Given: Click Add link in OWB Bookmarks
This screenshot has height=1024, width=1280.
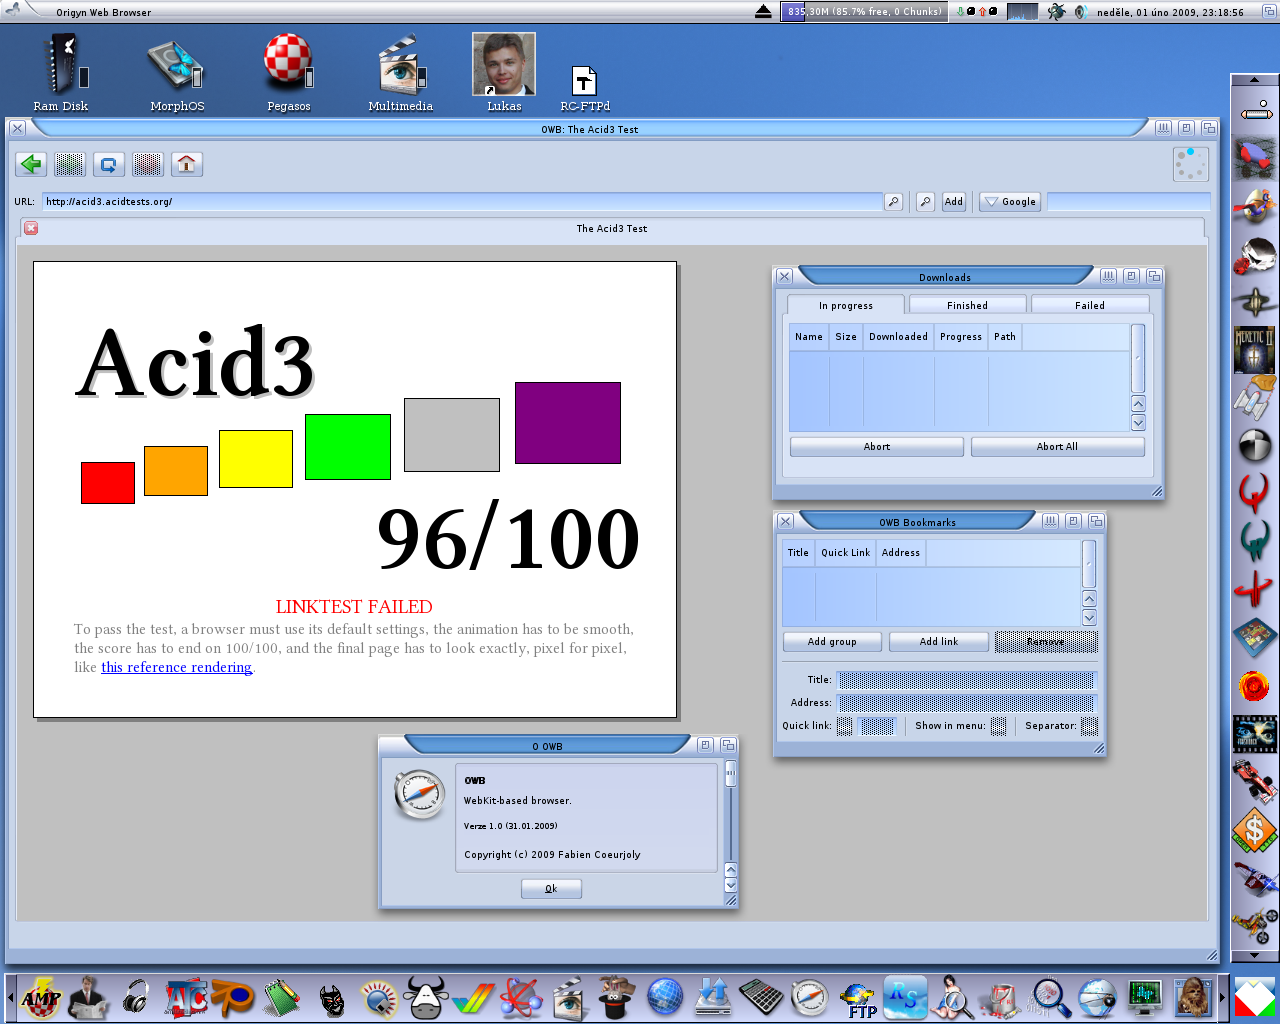Looking at the screenshot, I should pyautogui.click(x=939, y=642).
